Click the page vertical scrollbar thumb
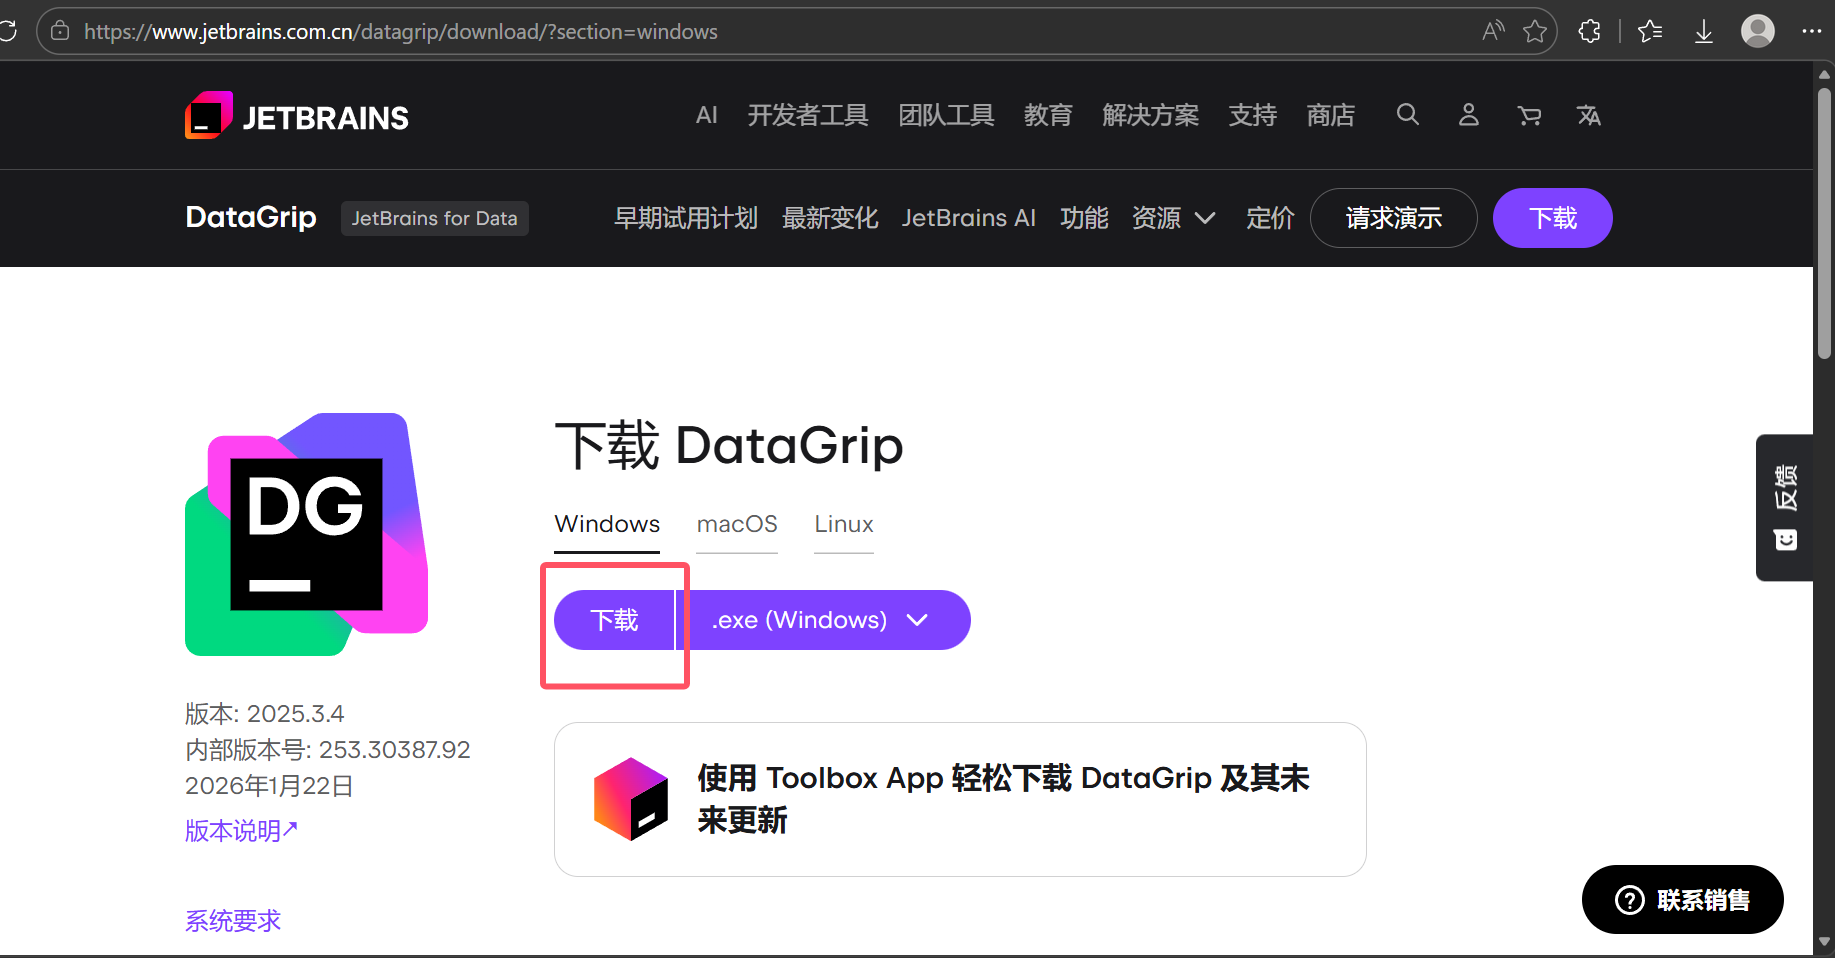 [1824, 223]
